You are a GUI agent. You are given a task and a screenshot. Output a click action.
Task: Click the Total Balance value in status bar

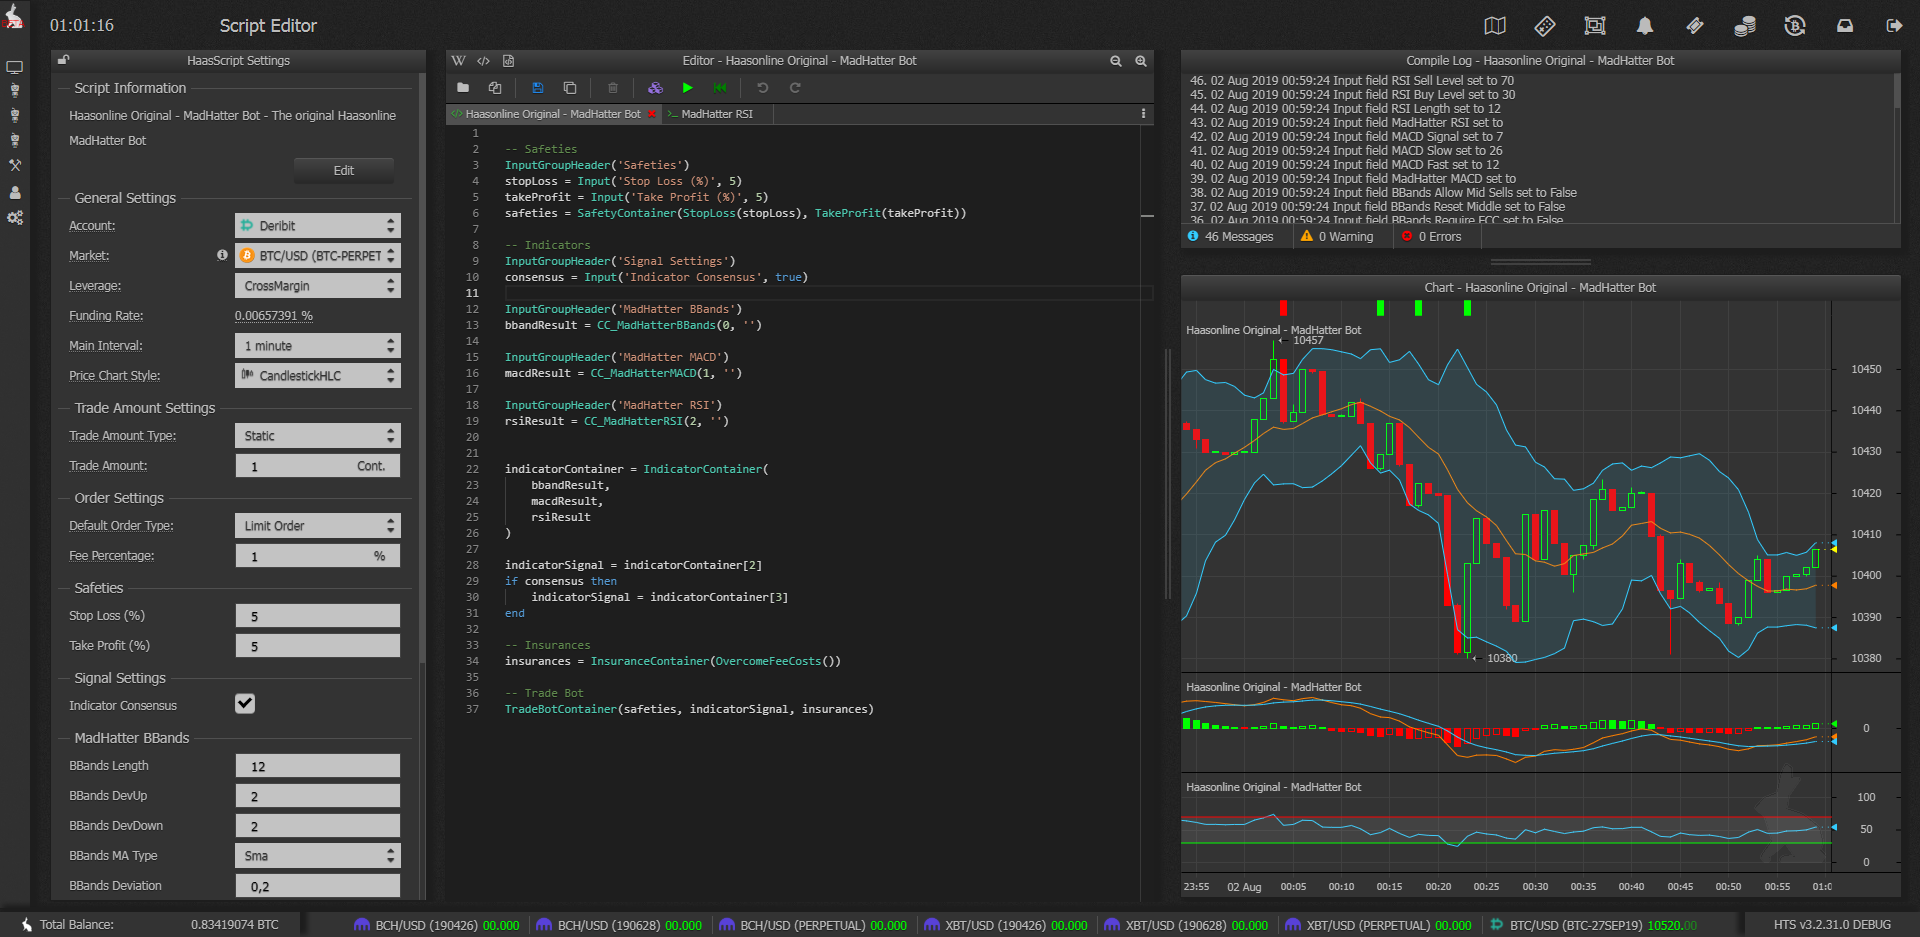point(235,925)
